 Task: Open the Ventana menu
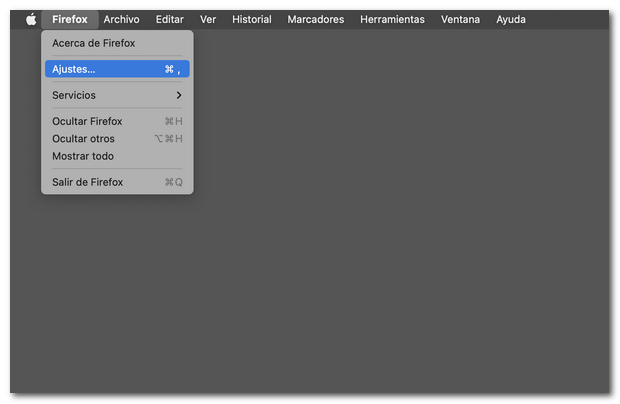(460, 19)
